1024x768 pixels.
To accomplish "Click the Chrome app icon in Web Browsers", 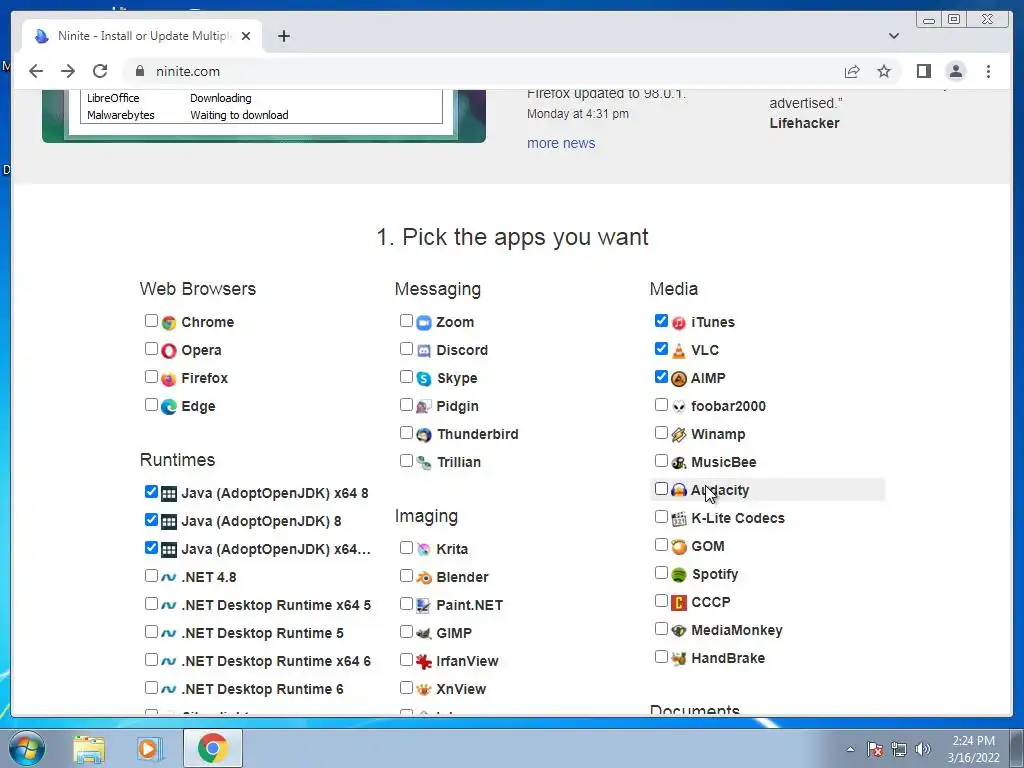I will [x=168, y=323].
